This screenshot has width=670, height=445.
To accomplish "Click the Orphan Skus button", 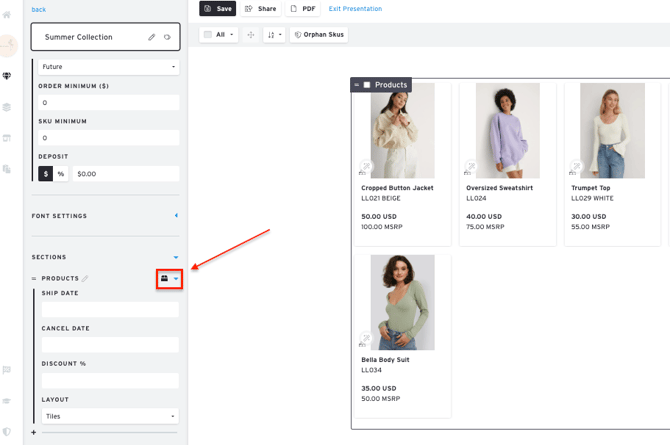I will tap(319, 35).
